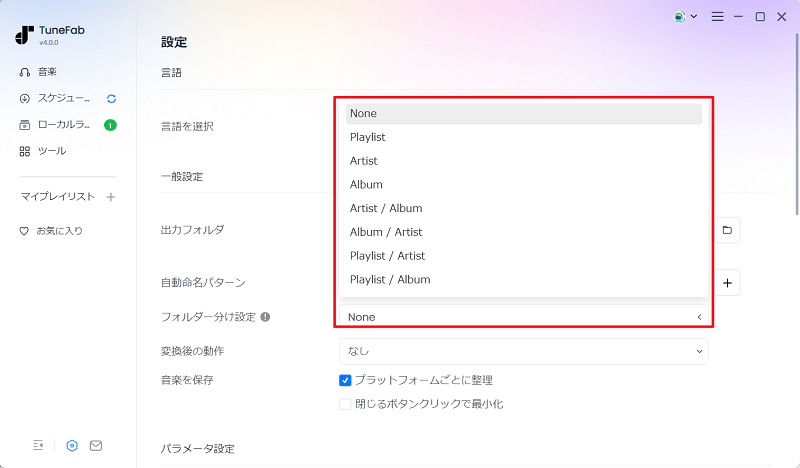This screenshot has height=468, width=800.
Task: Select Playlist / Album option
Action: [523, 280]
